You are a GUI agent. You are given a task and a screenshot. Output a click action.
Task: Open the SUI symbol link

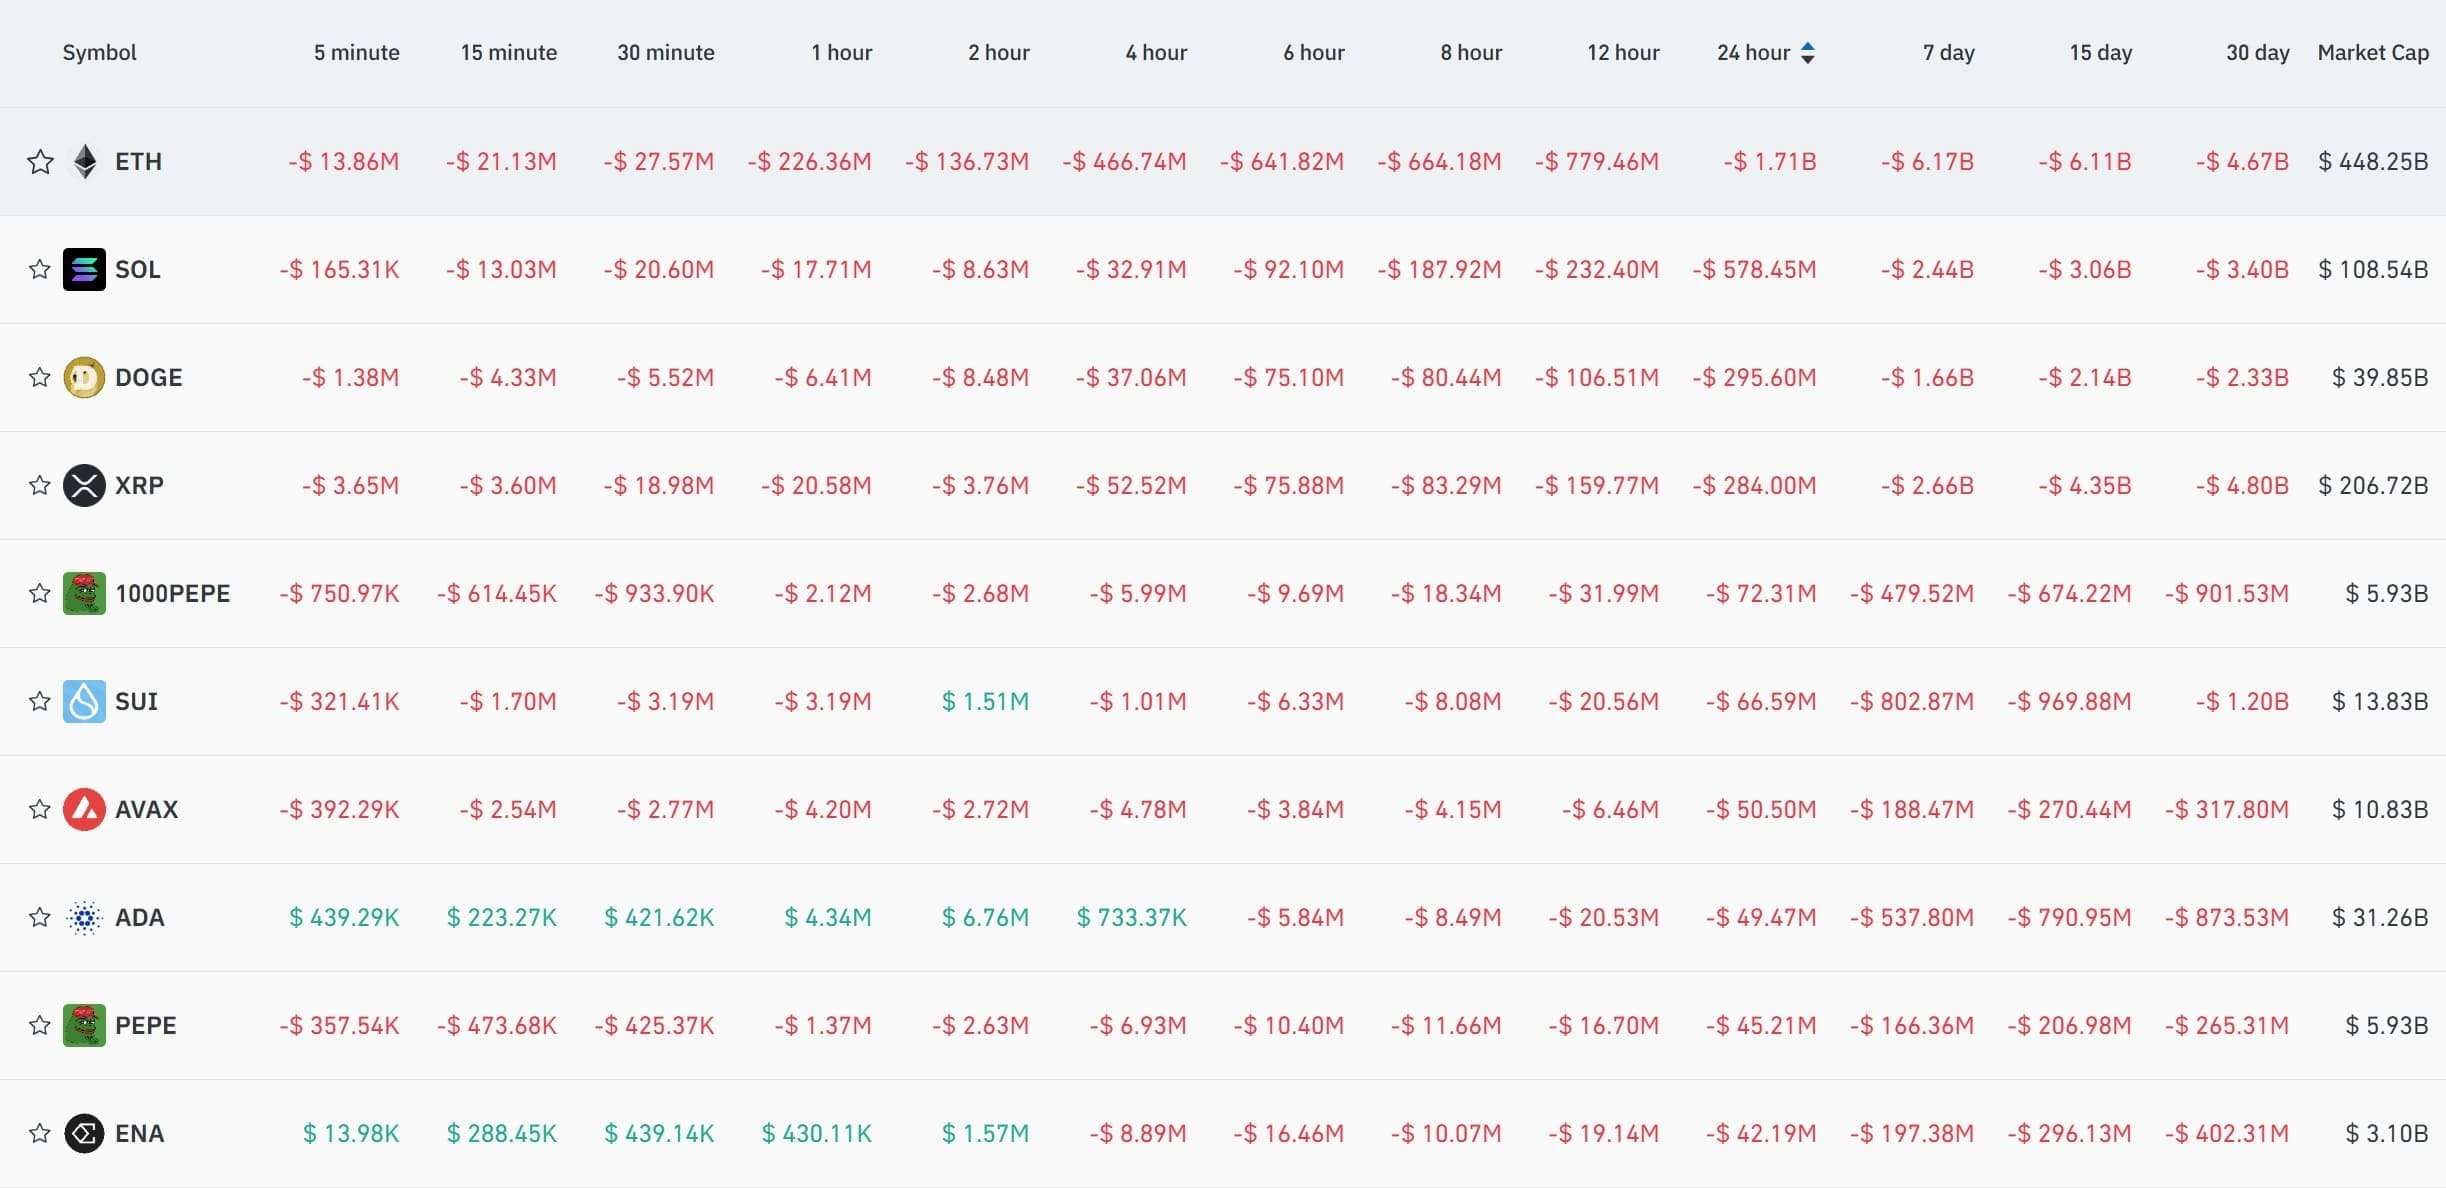coord(137,702)
